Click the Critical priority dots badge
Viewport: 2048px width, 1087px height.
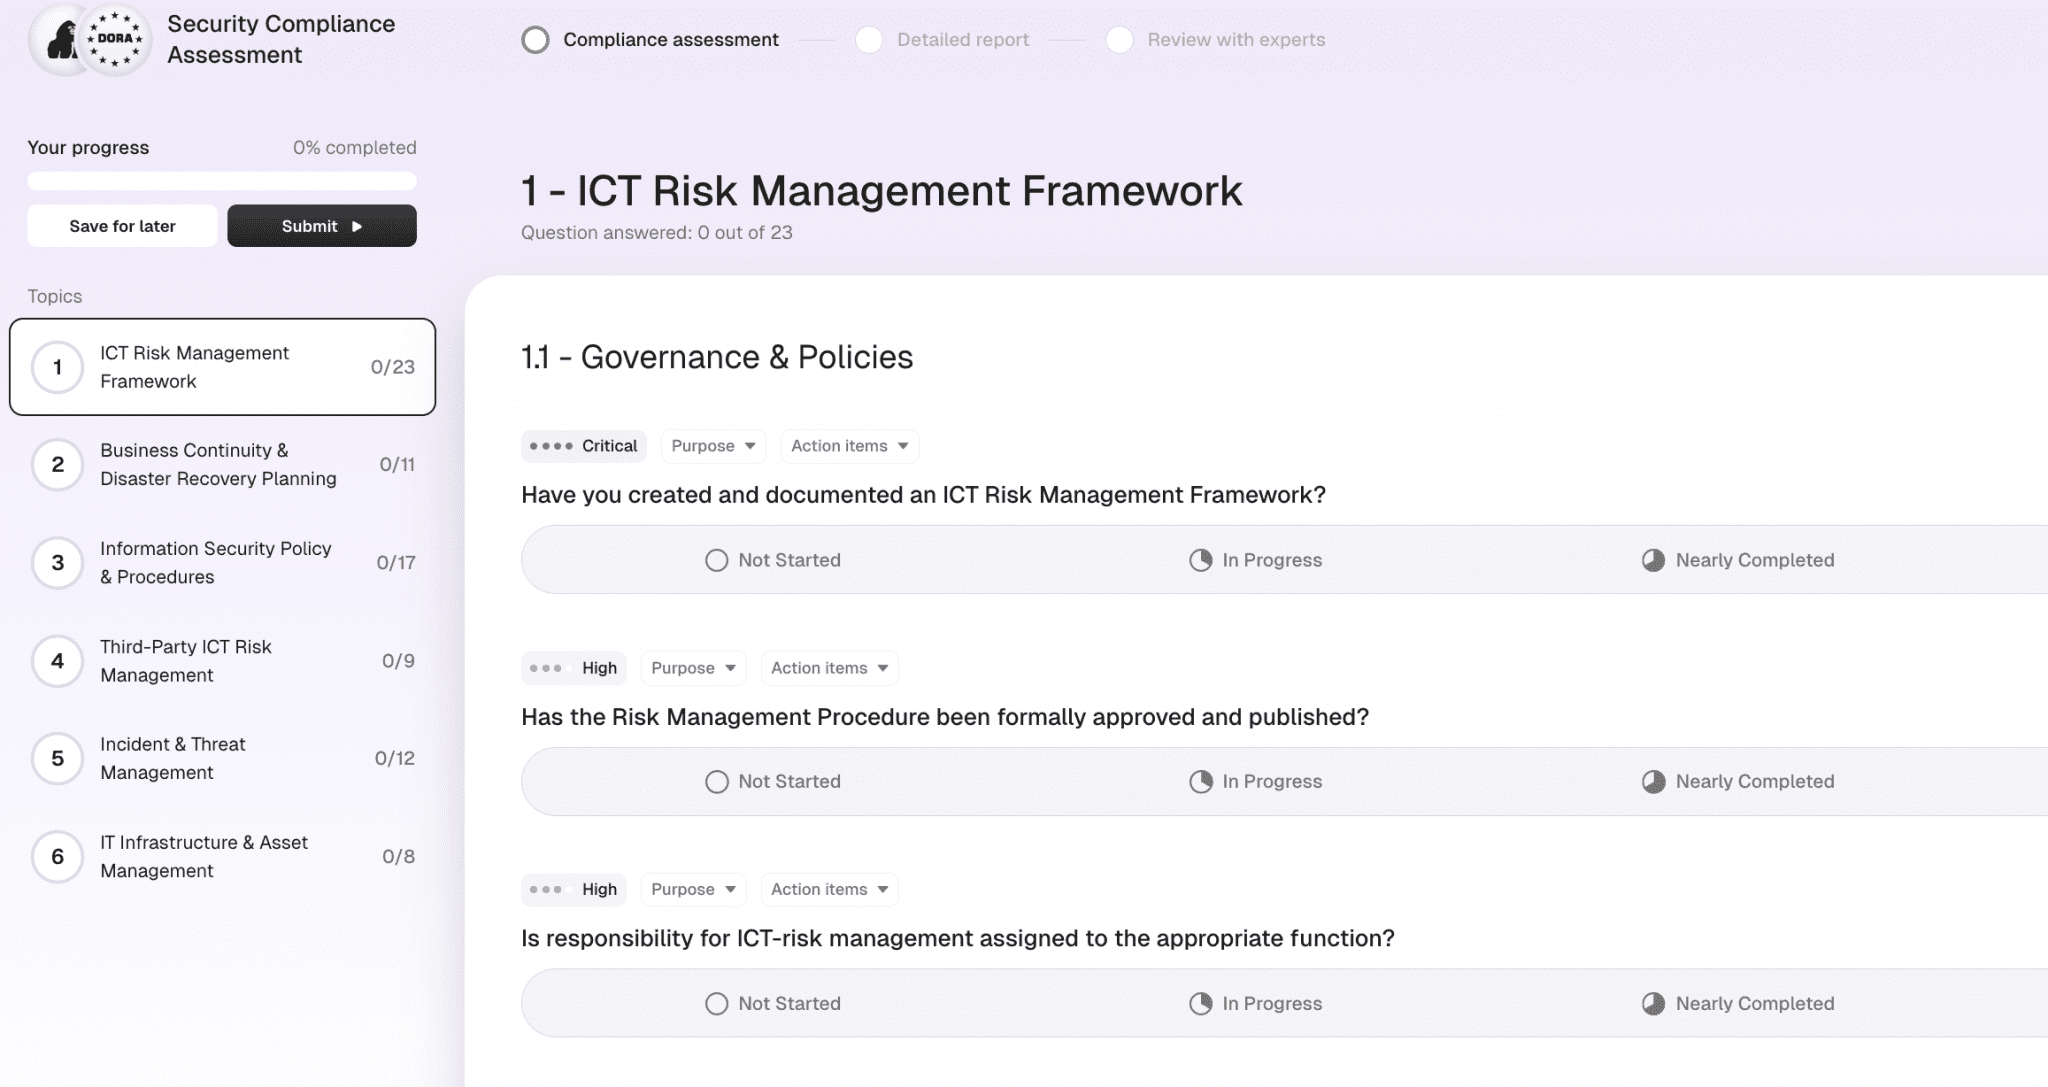(x=584, y=446)
